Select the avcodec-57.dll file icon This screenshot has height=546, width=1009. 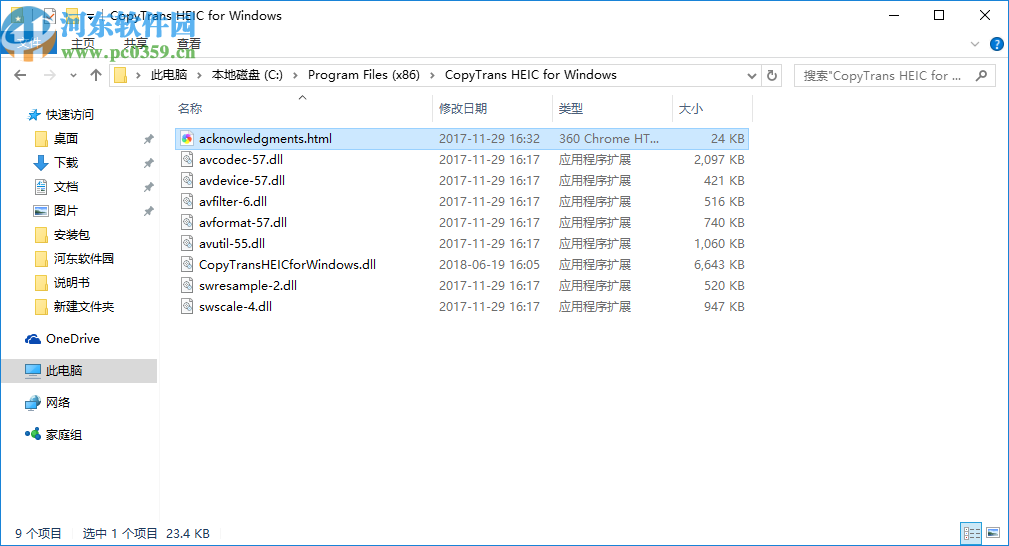coord(187,160)
